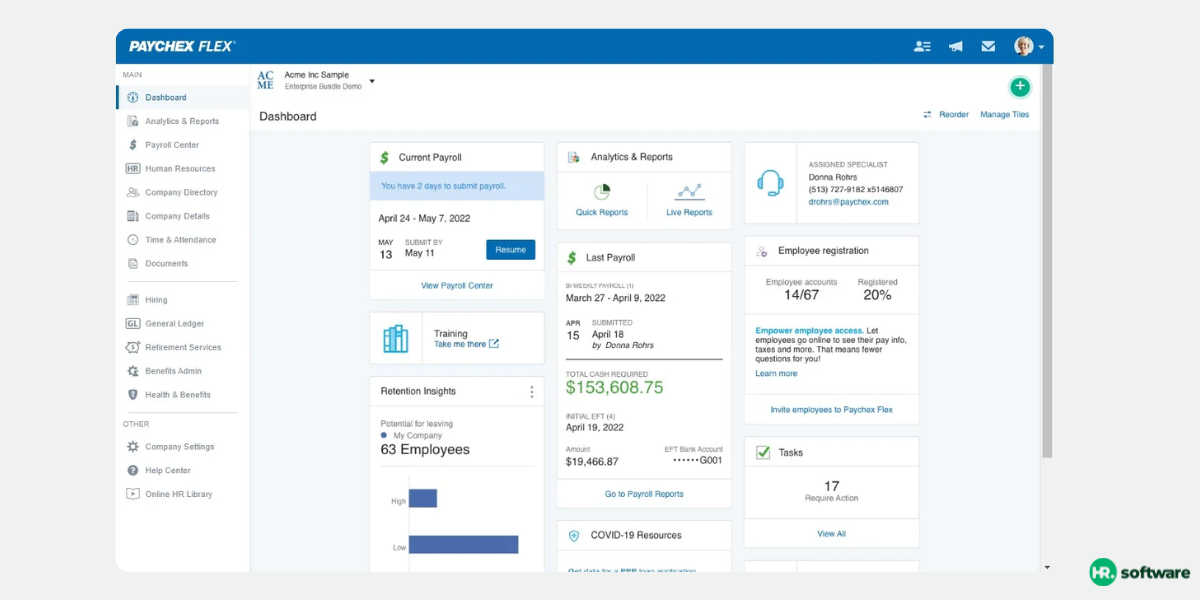Click the $153,608.75 total cash amount
The image size is (1200, 600).
coord(614,388)
